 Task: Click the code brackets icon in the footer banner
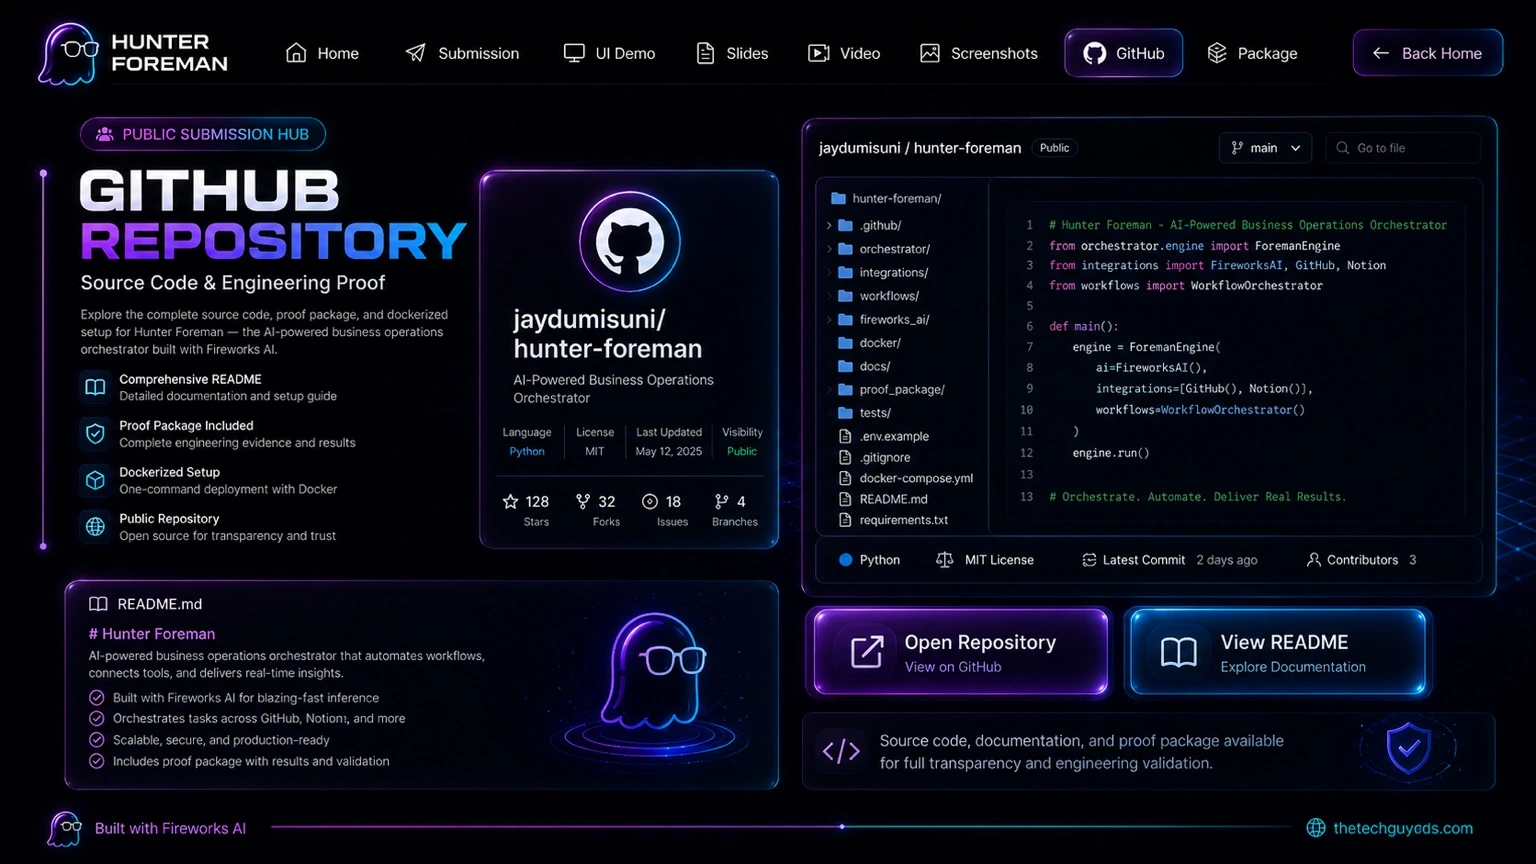click(x=841, y=751)
